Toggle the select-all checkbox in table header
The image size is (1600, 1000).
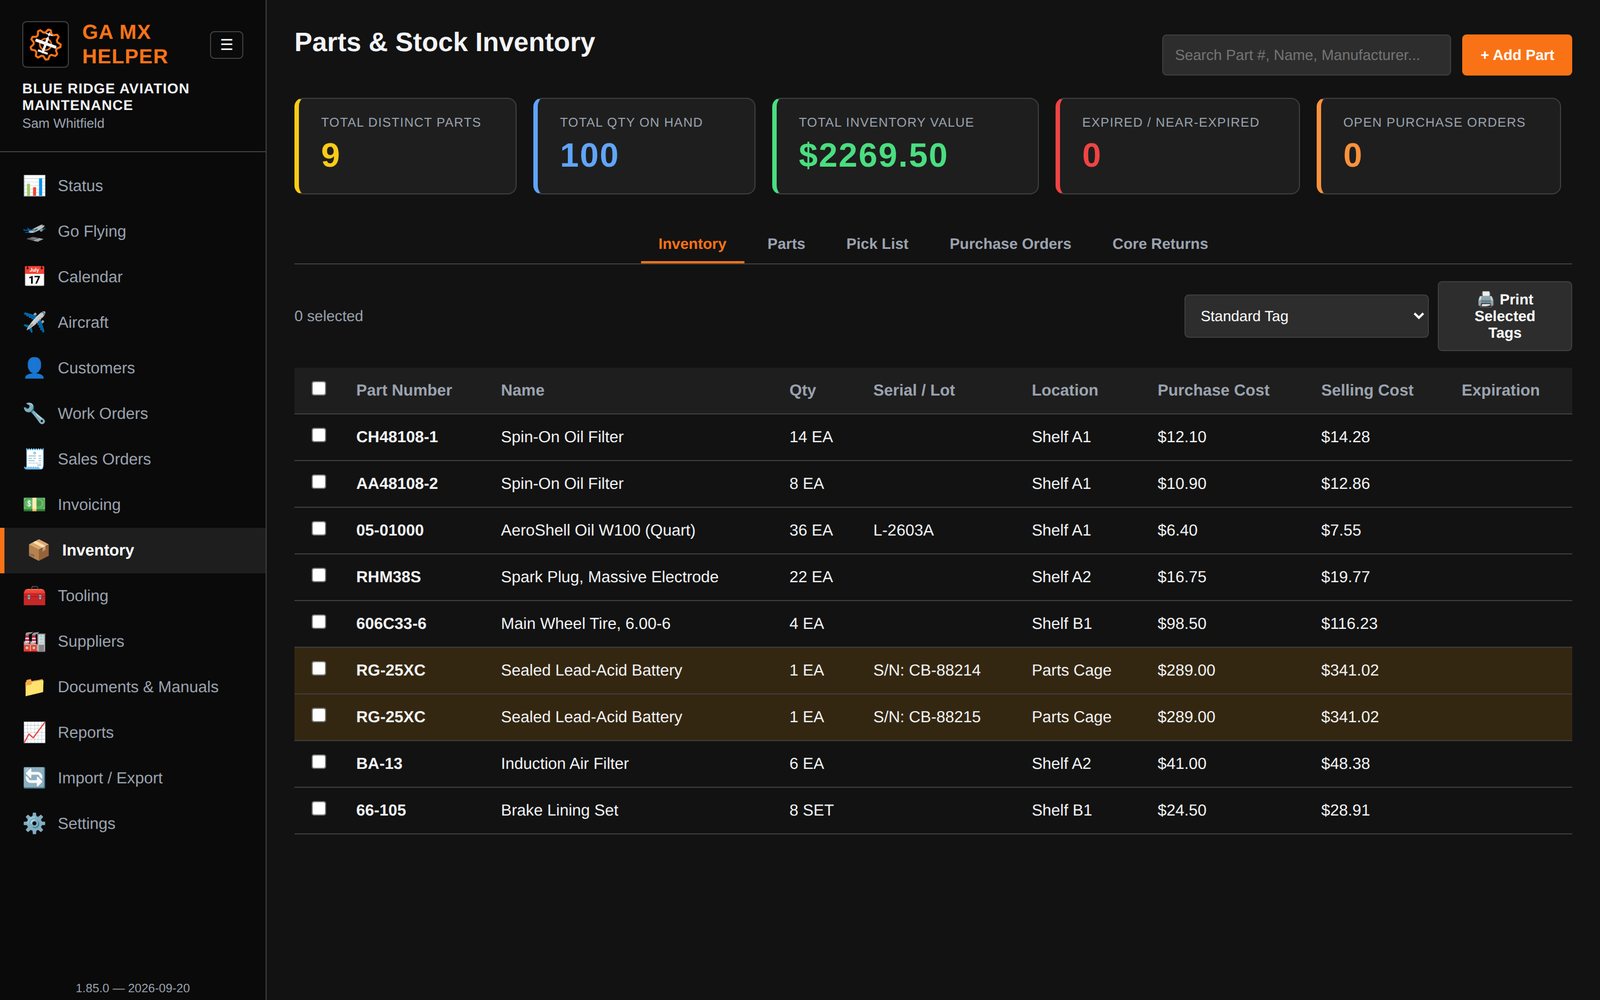click(319, 388)
